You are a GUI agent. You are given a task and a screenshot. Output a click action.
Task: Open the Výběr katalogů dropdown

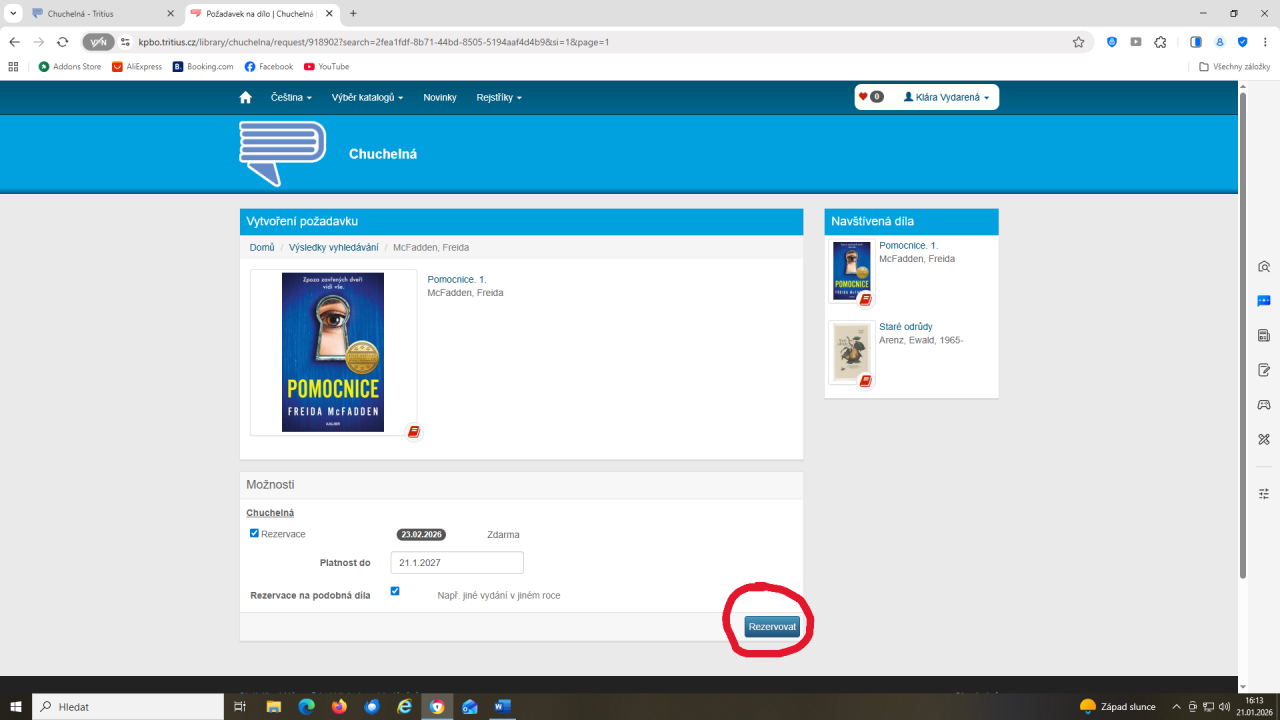(367, 97)
